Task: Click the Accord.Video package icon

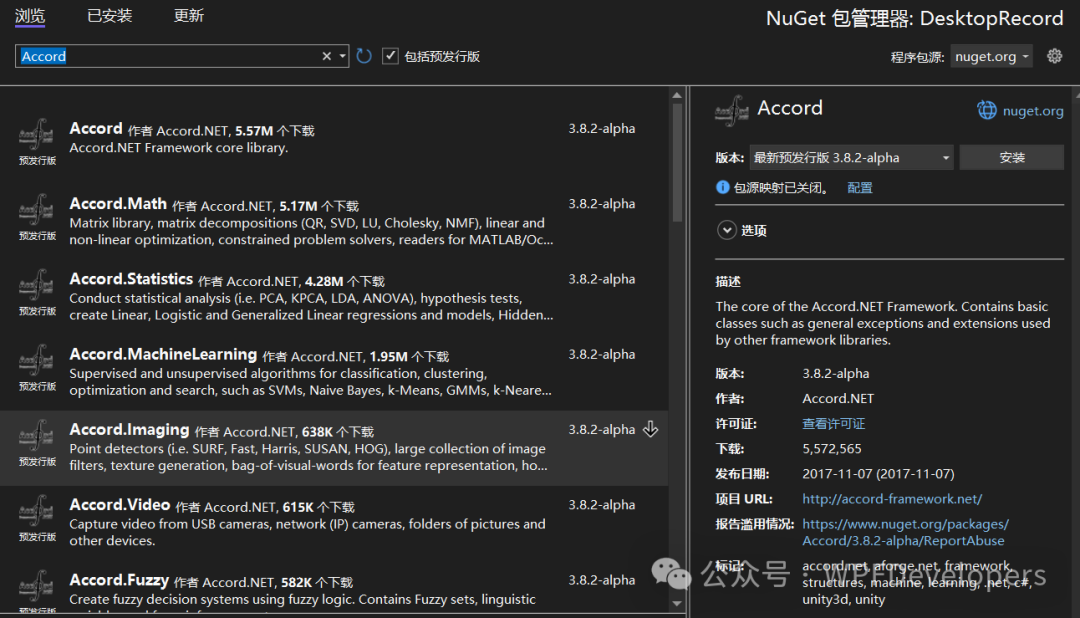Action: click(37, 511)
